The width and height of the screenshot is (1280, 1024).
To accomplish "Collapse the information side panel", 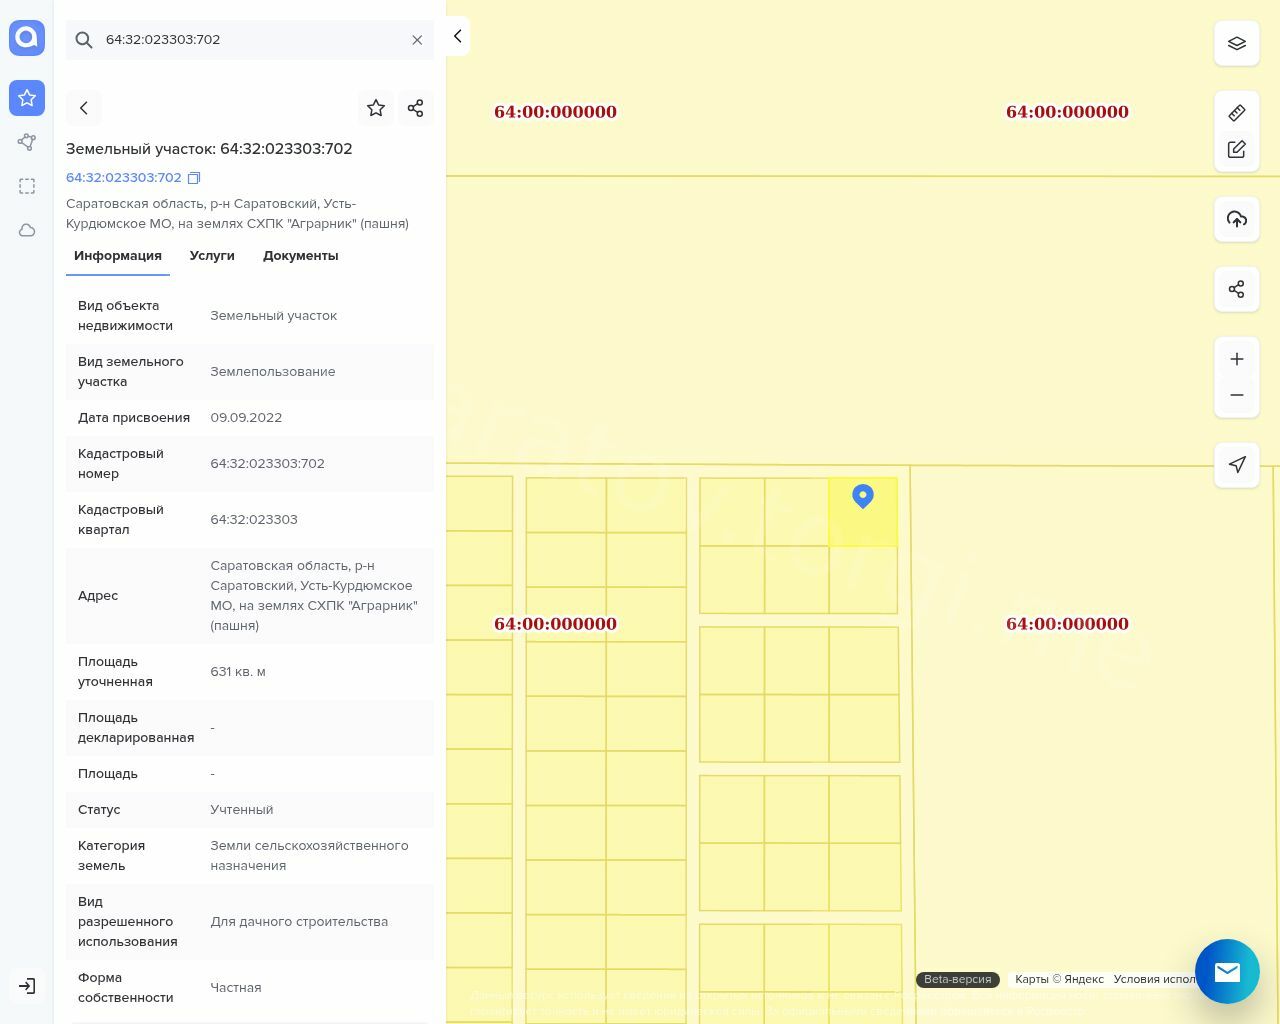I will (x=457, y=36).
